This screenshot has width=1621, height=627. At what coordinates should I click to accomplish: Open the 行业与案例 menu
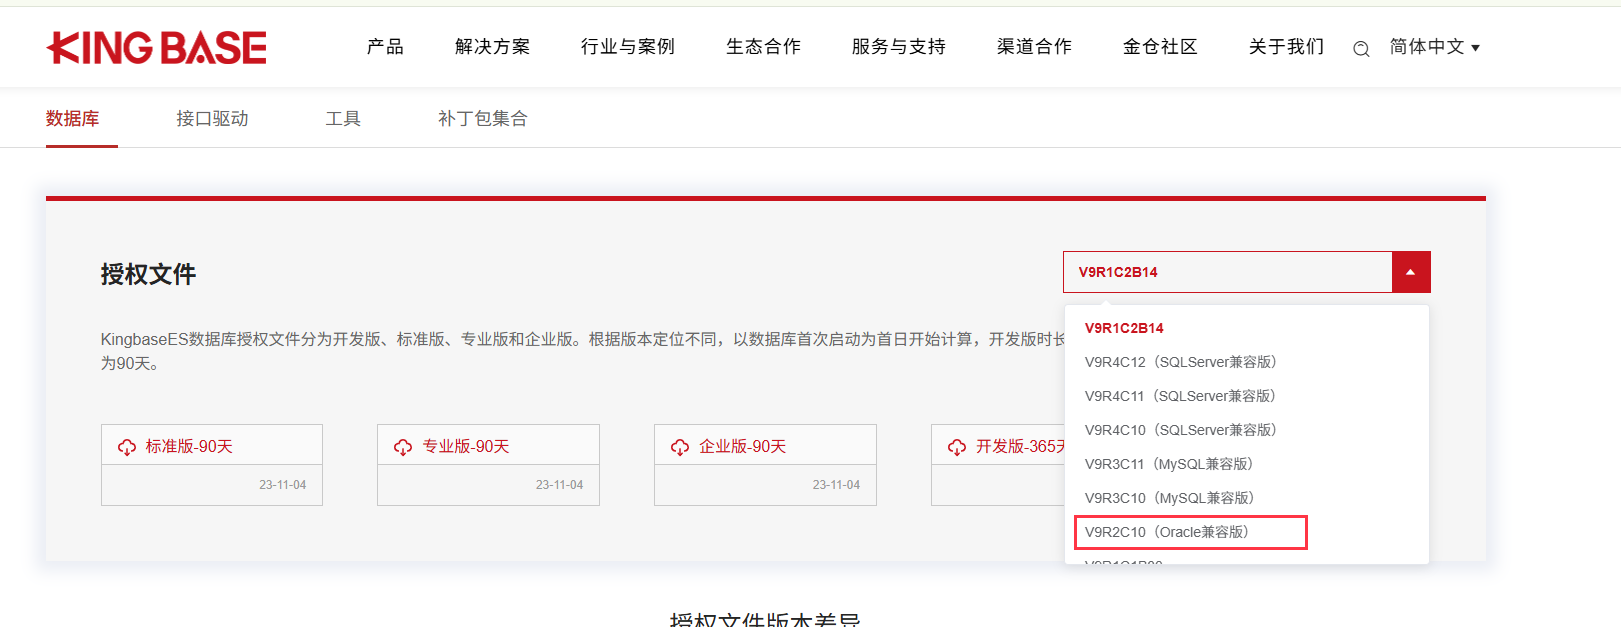[x=628, y=47]
